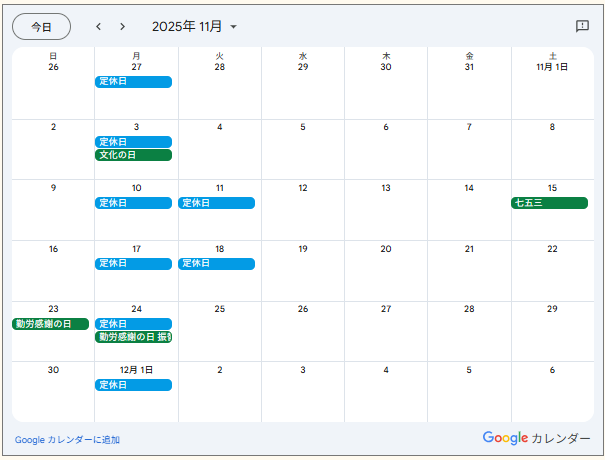Image resolution: width=605 pixels, height=460 pixels.
Task: Open 勤労感謝の日 振替休日 event on the 24th
Action: pyautogui.click(x=133, y=337)
